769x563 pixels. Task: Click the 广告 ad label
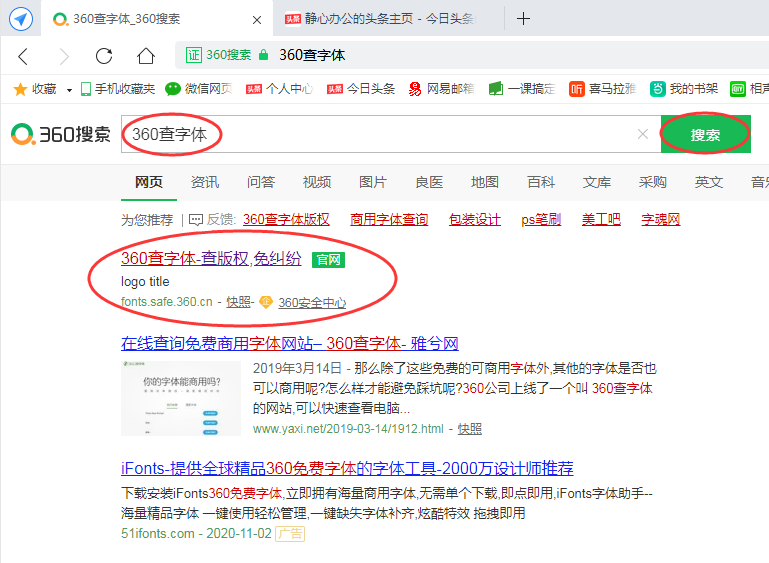(x=290, y=534)
